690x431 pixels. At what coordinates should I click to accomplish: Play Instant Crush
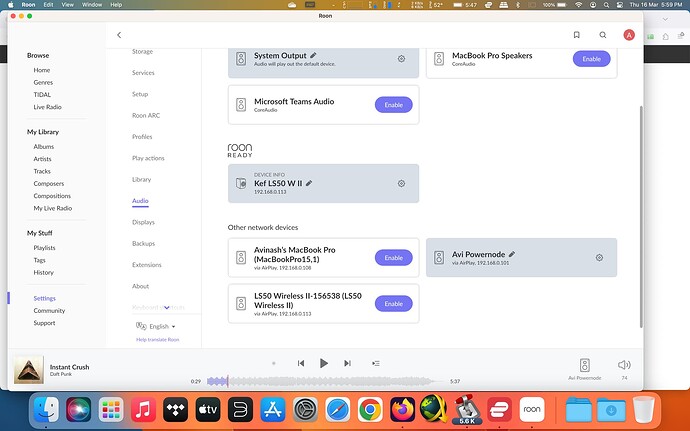(x=324, y=363)
